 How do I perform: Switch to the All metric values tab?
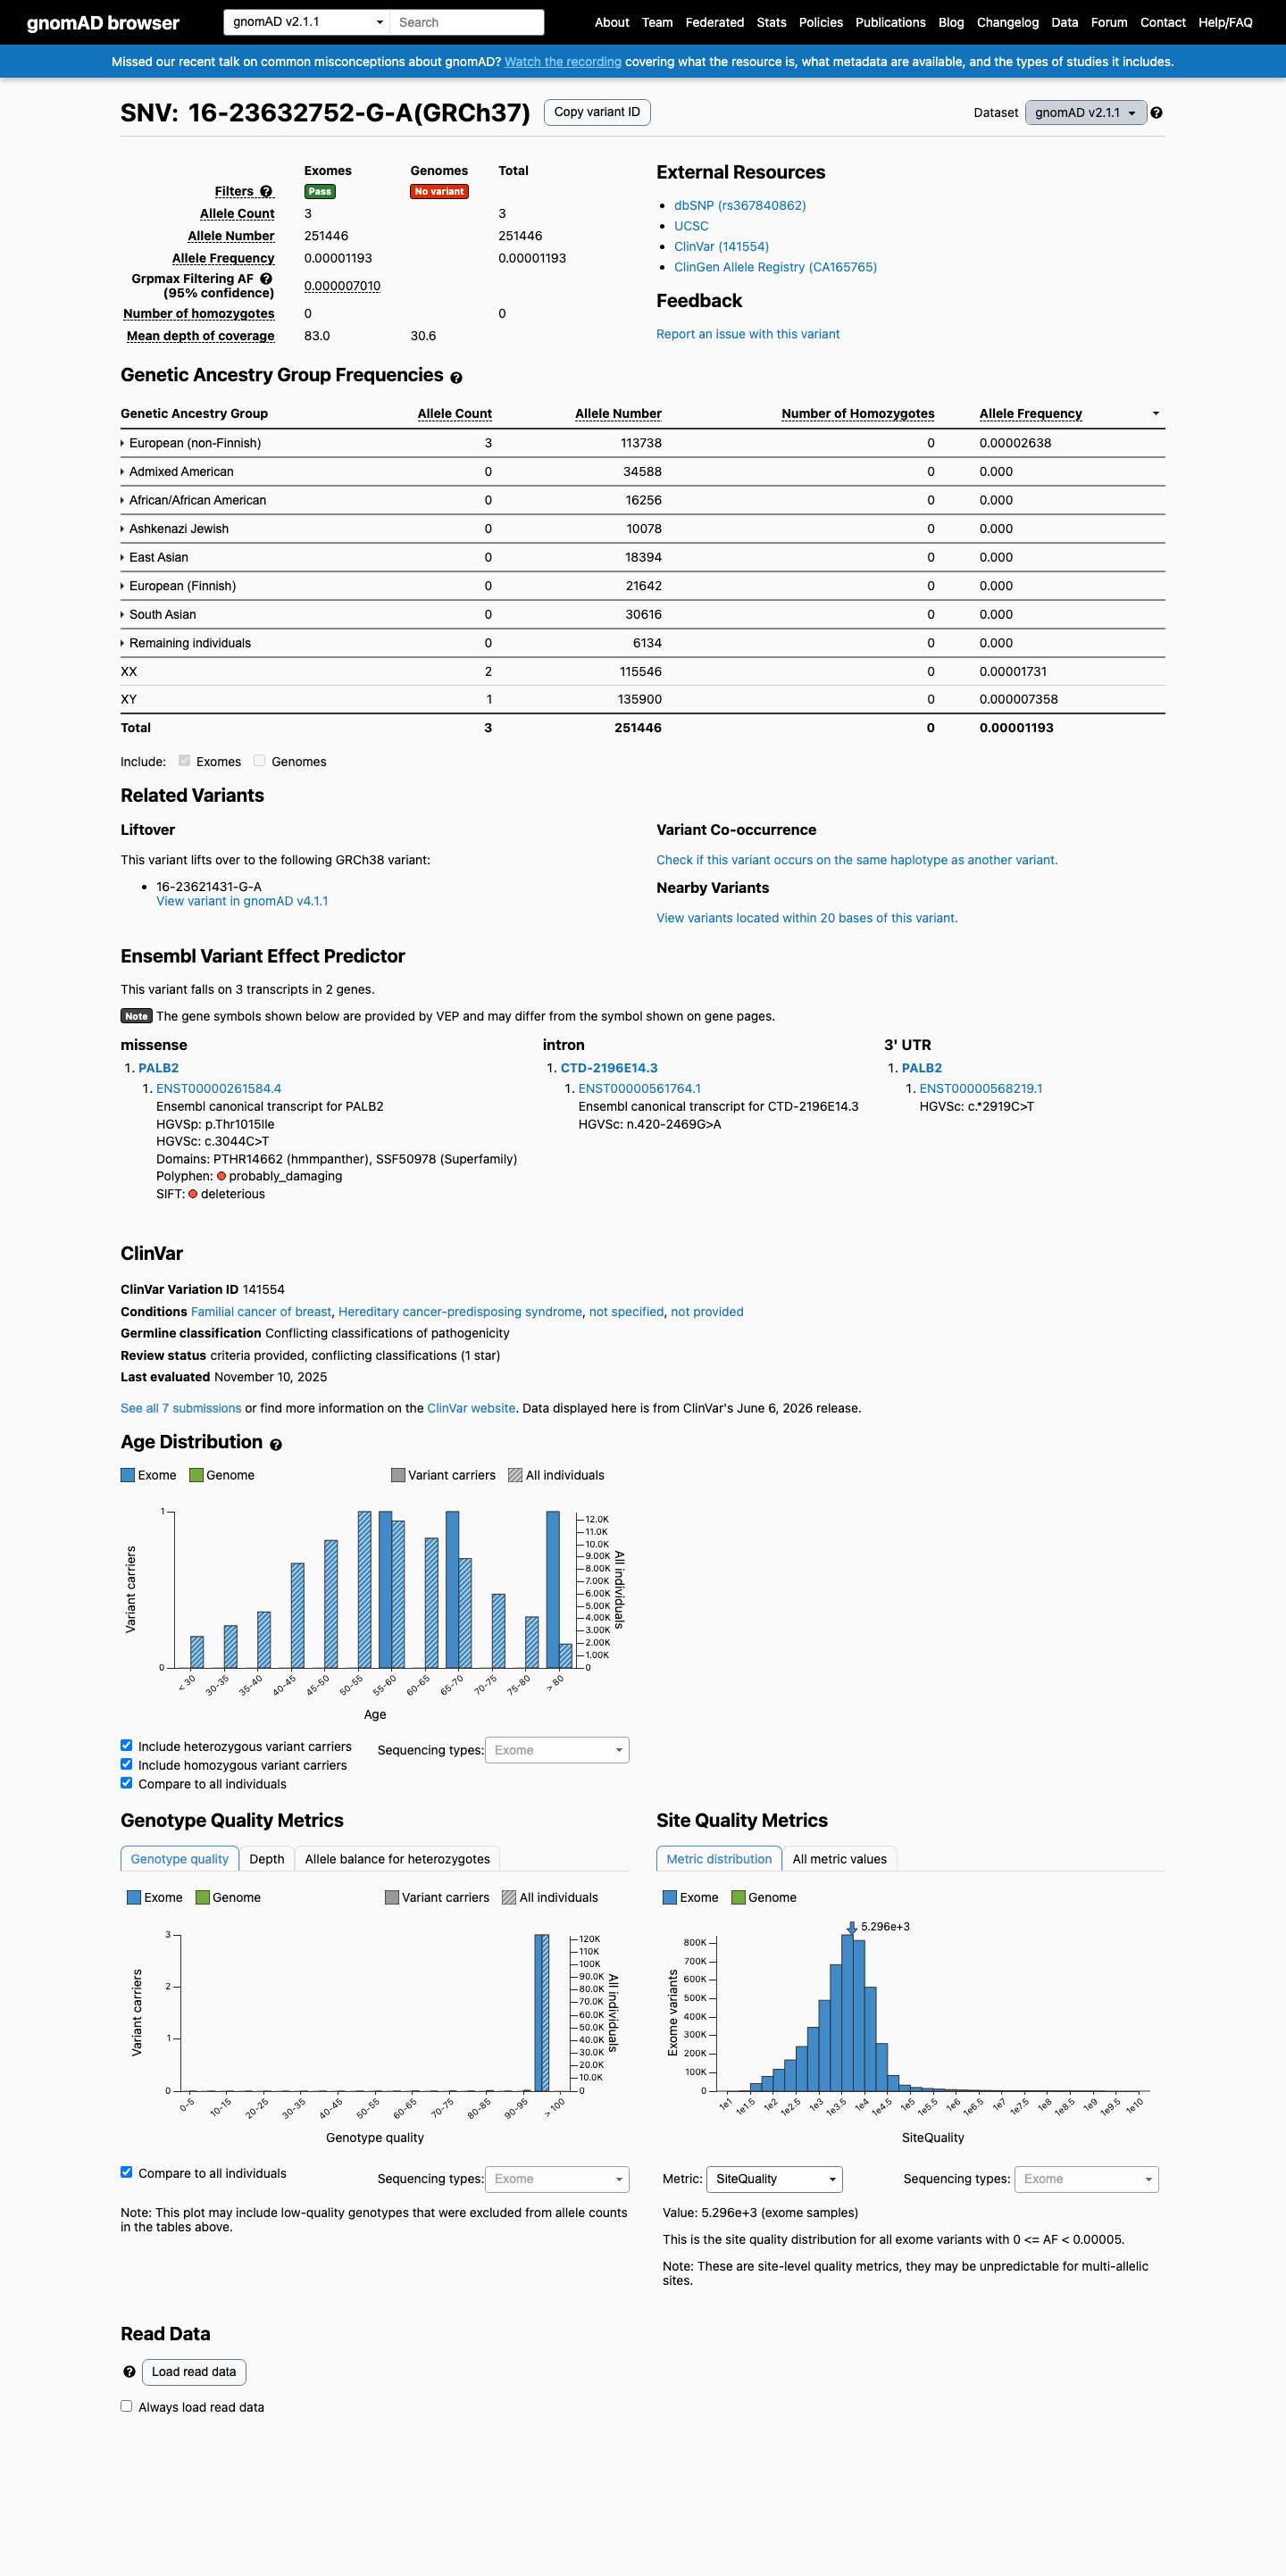(839, 1859)
